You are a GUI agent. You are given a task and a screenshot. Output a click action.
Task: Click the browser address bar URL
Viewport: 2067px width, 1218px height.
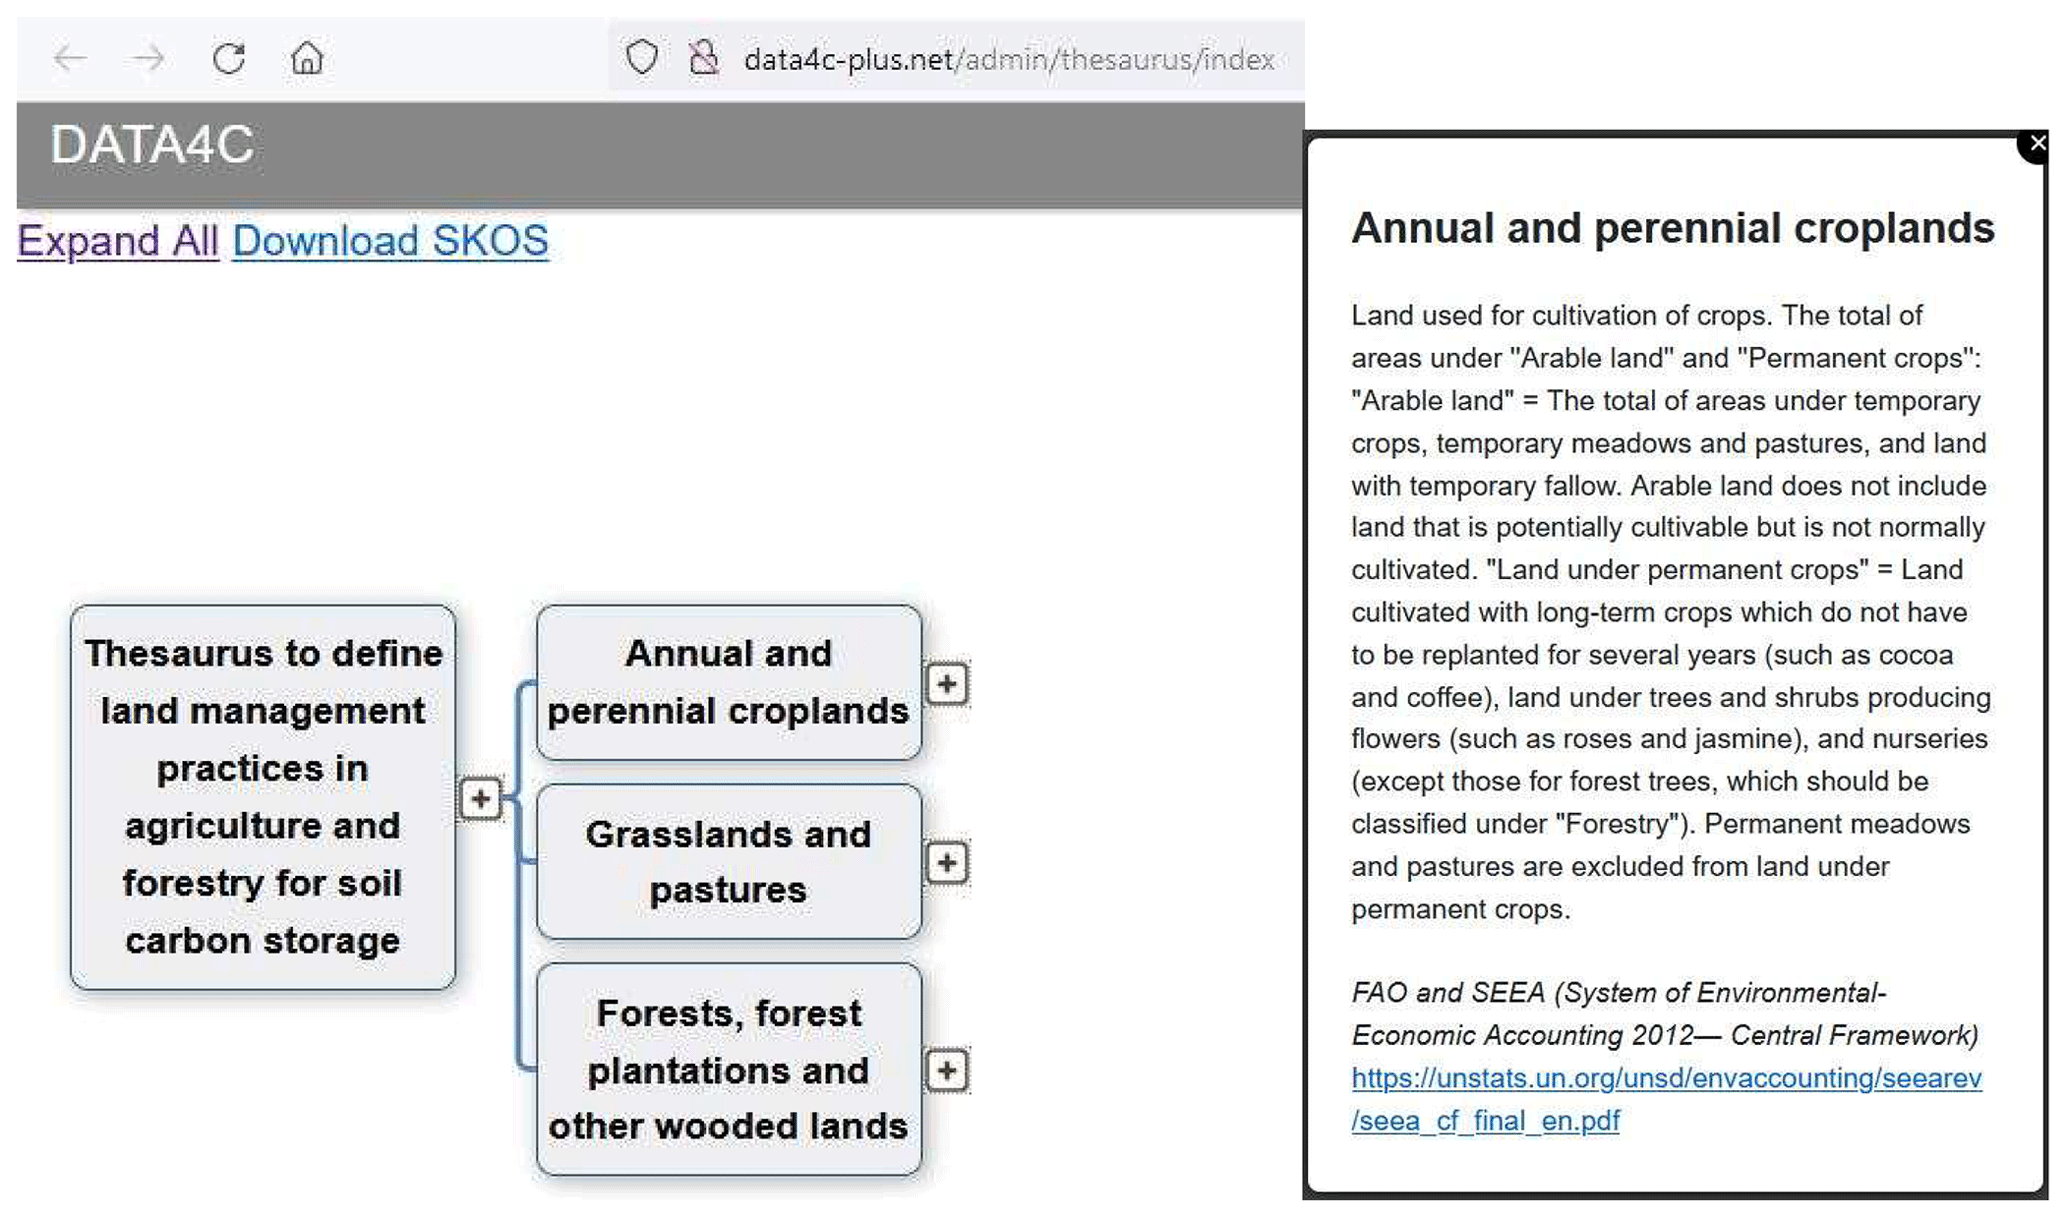click(1008, 60)
